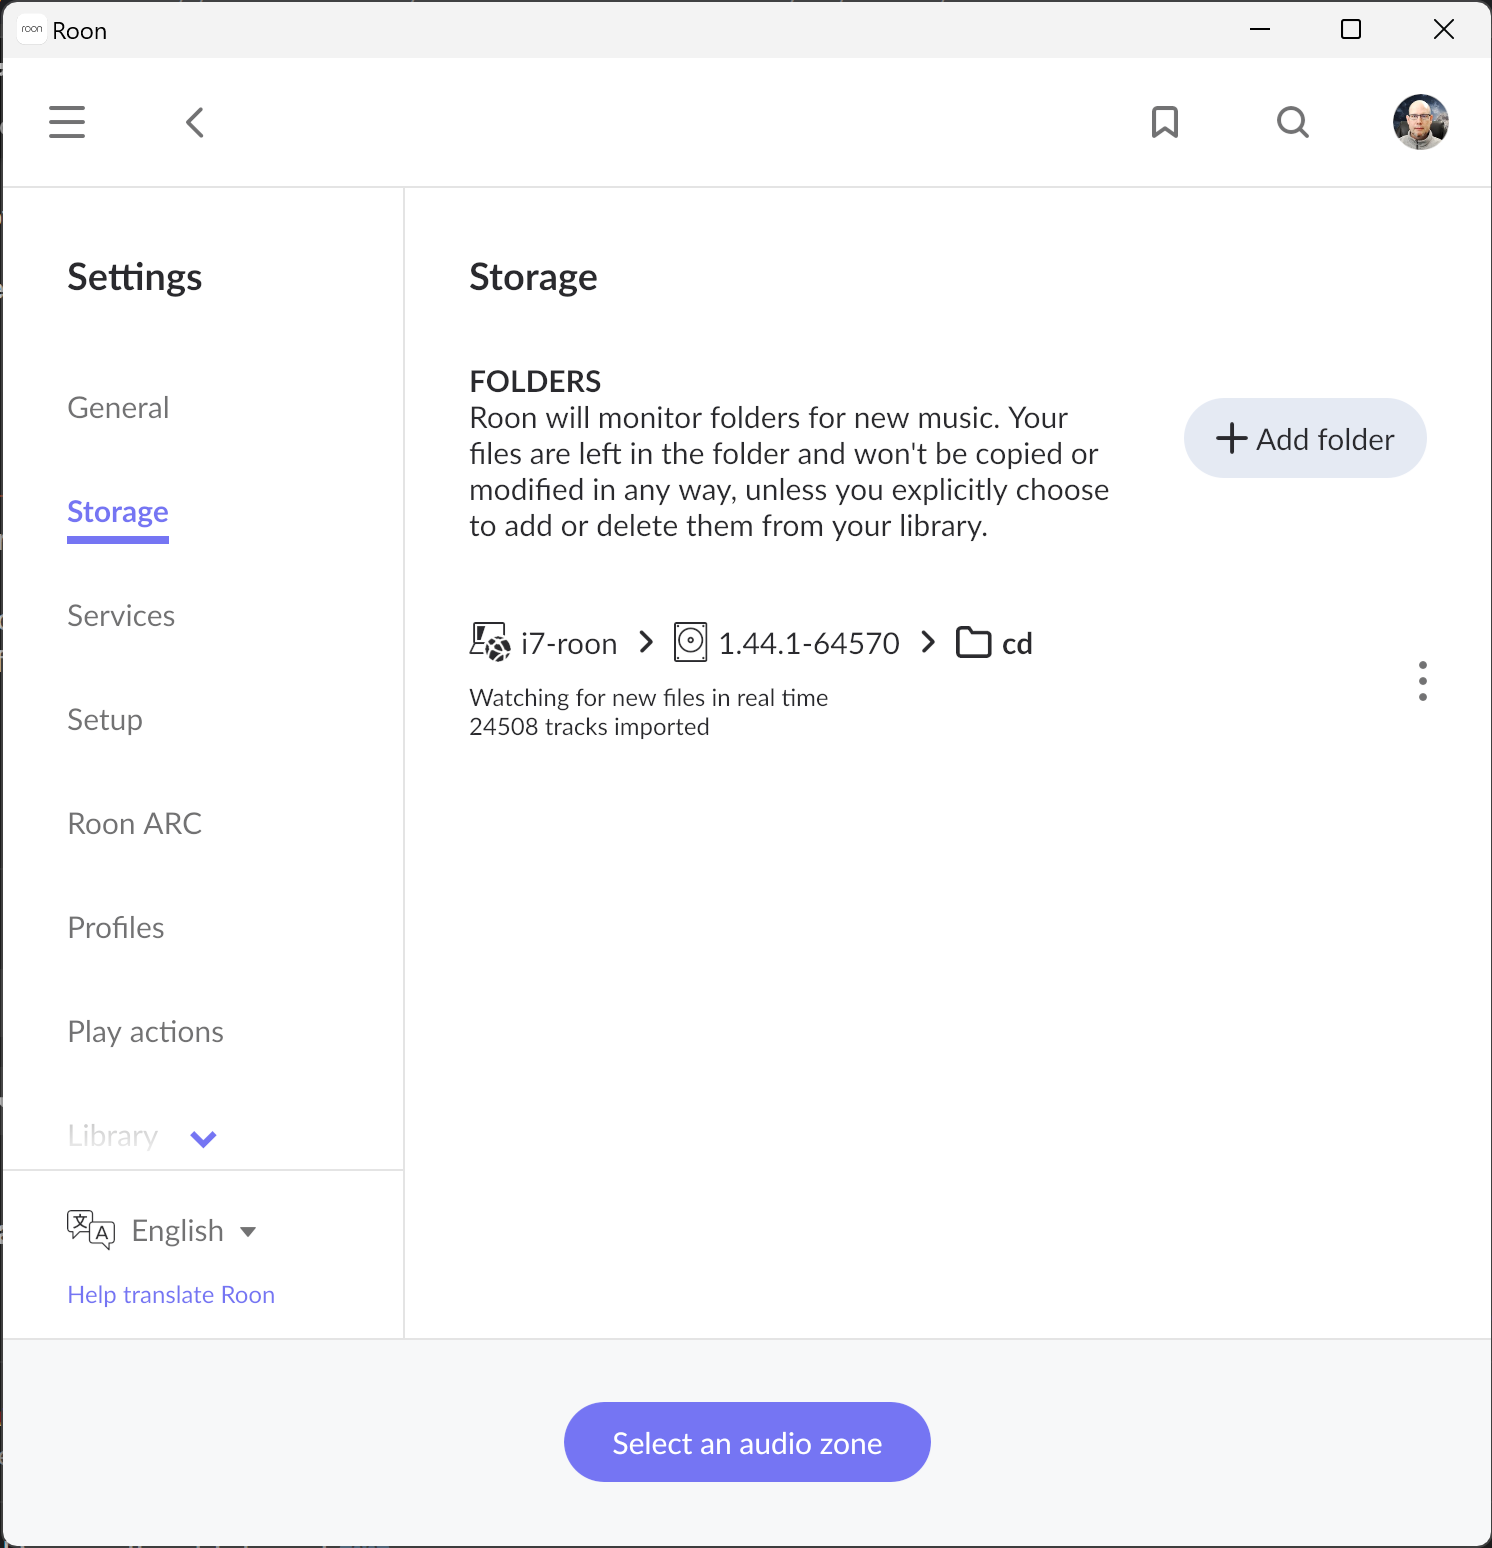1492x1548 pixels.
Task: Click the i7-roon network computer icon
Action: 490,642
